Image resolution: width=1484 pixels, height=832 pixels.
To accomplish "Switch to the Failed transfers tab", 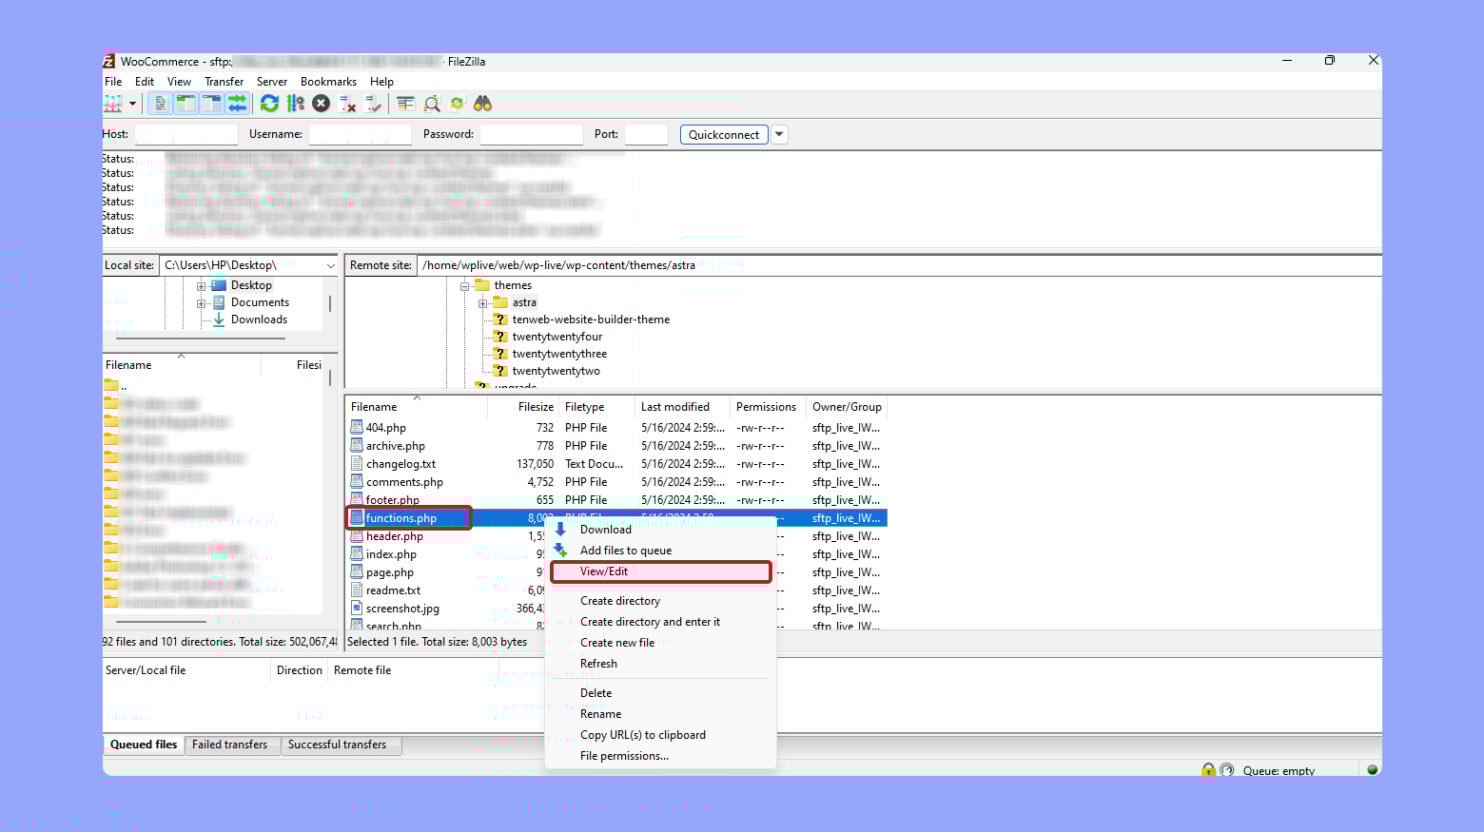I will pos(231,744).
